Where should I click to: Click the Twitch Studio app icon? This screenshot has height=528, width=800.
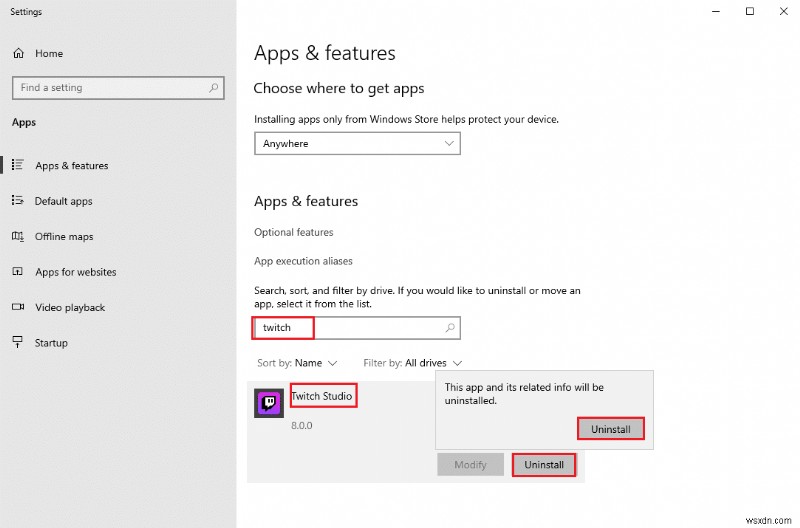269,403
